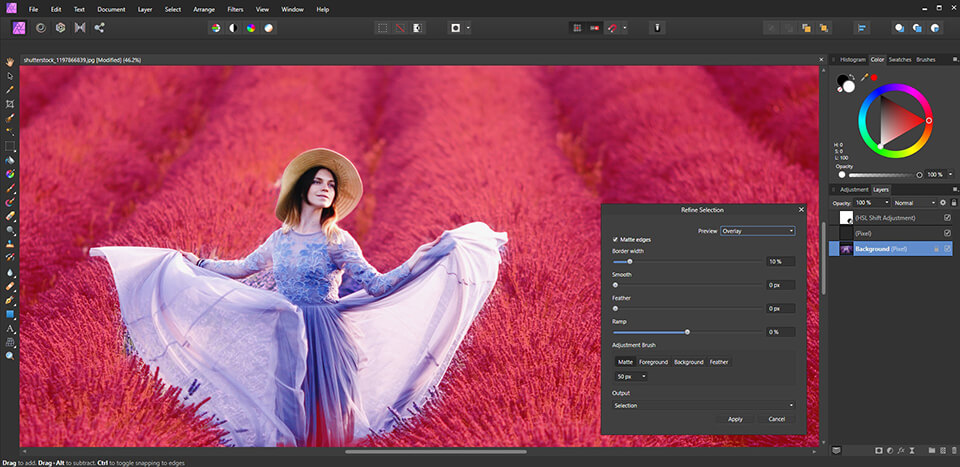Select the Flood Fill bucket tool
This screenshot has width=960, height=467.
pyautogui.click(x=10, y=160)
